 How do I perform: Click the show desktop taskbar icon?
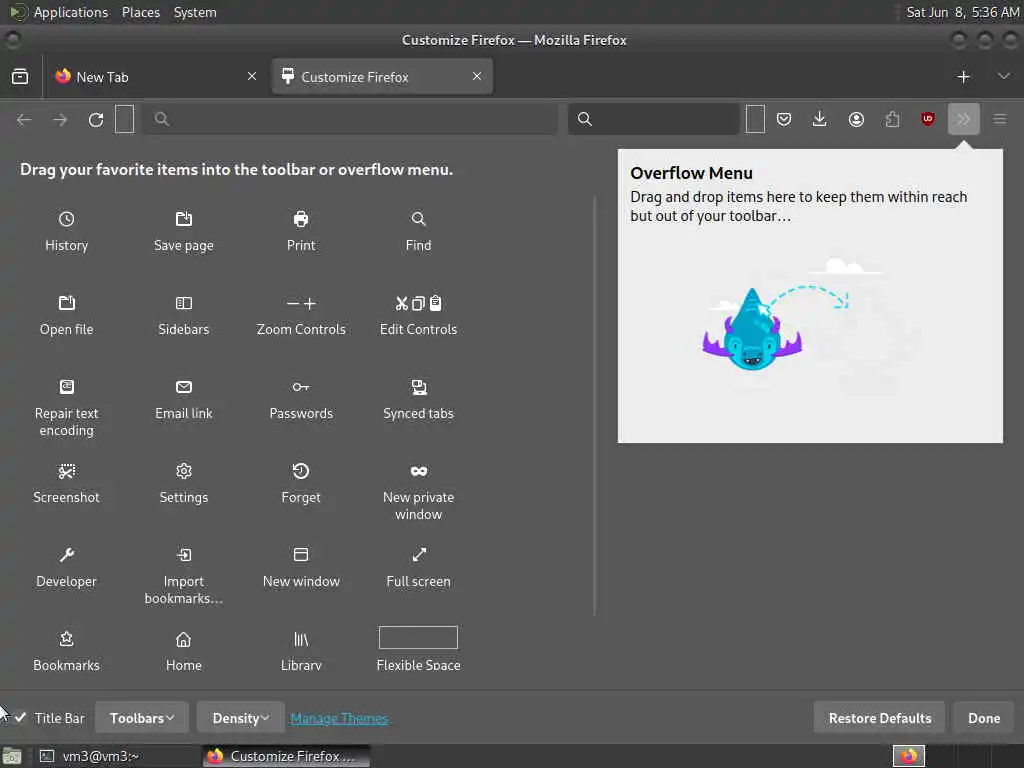[12, 756]
